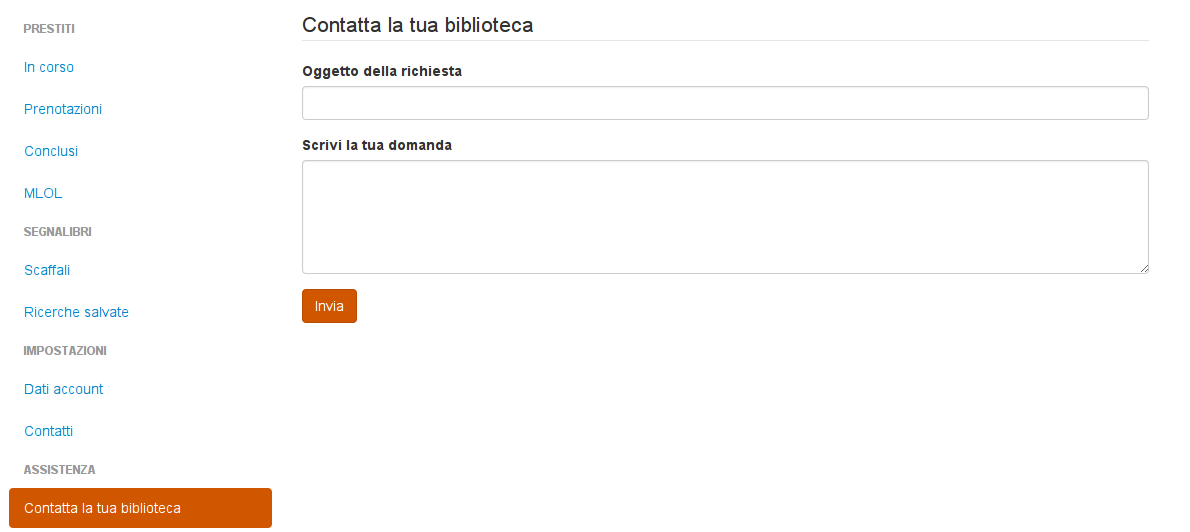Image resolution: width=1190 pixels, height=532 pixels.
Task: Open the In corso loans page
Action: tap(49, 67)
